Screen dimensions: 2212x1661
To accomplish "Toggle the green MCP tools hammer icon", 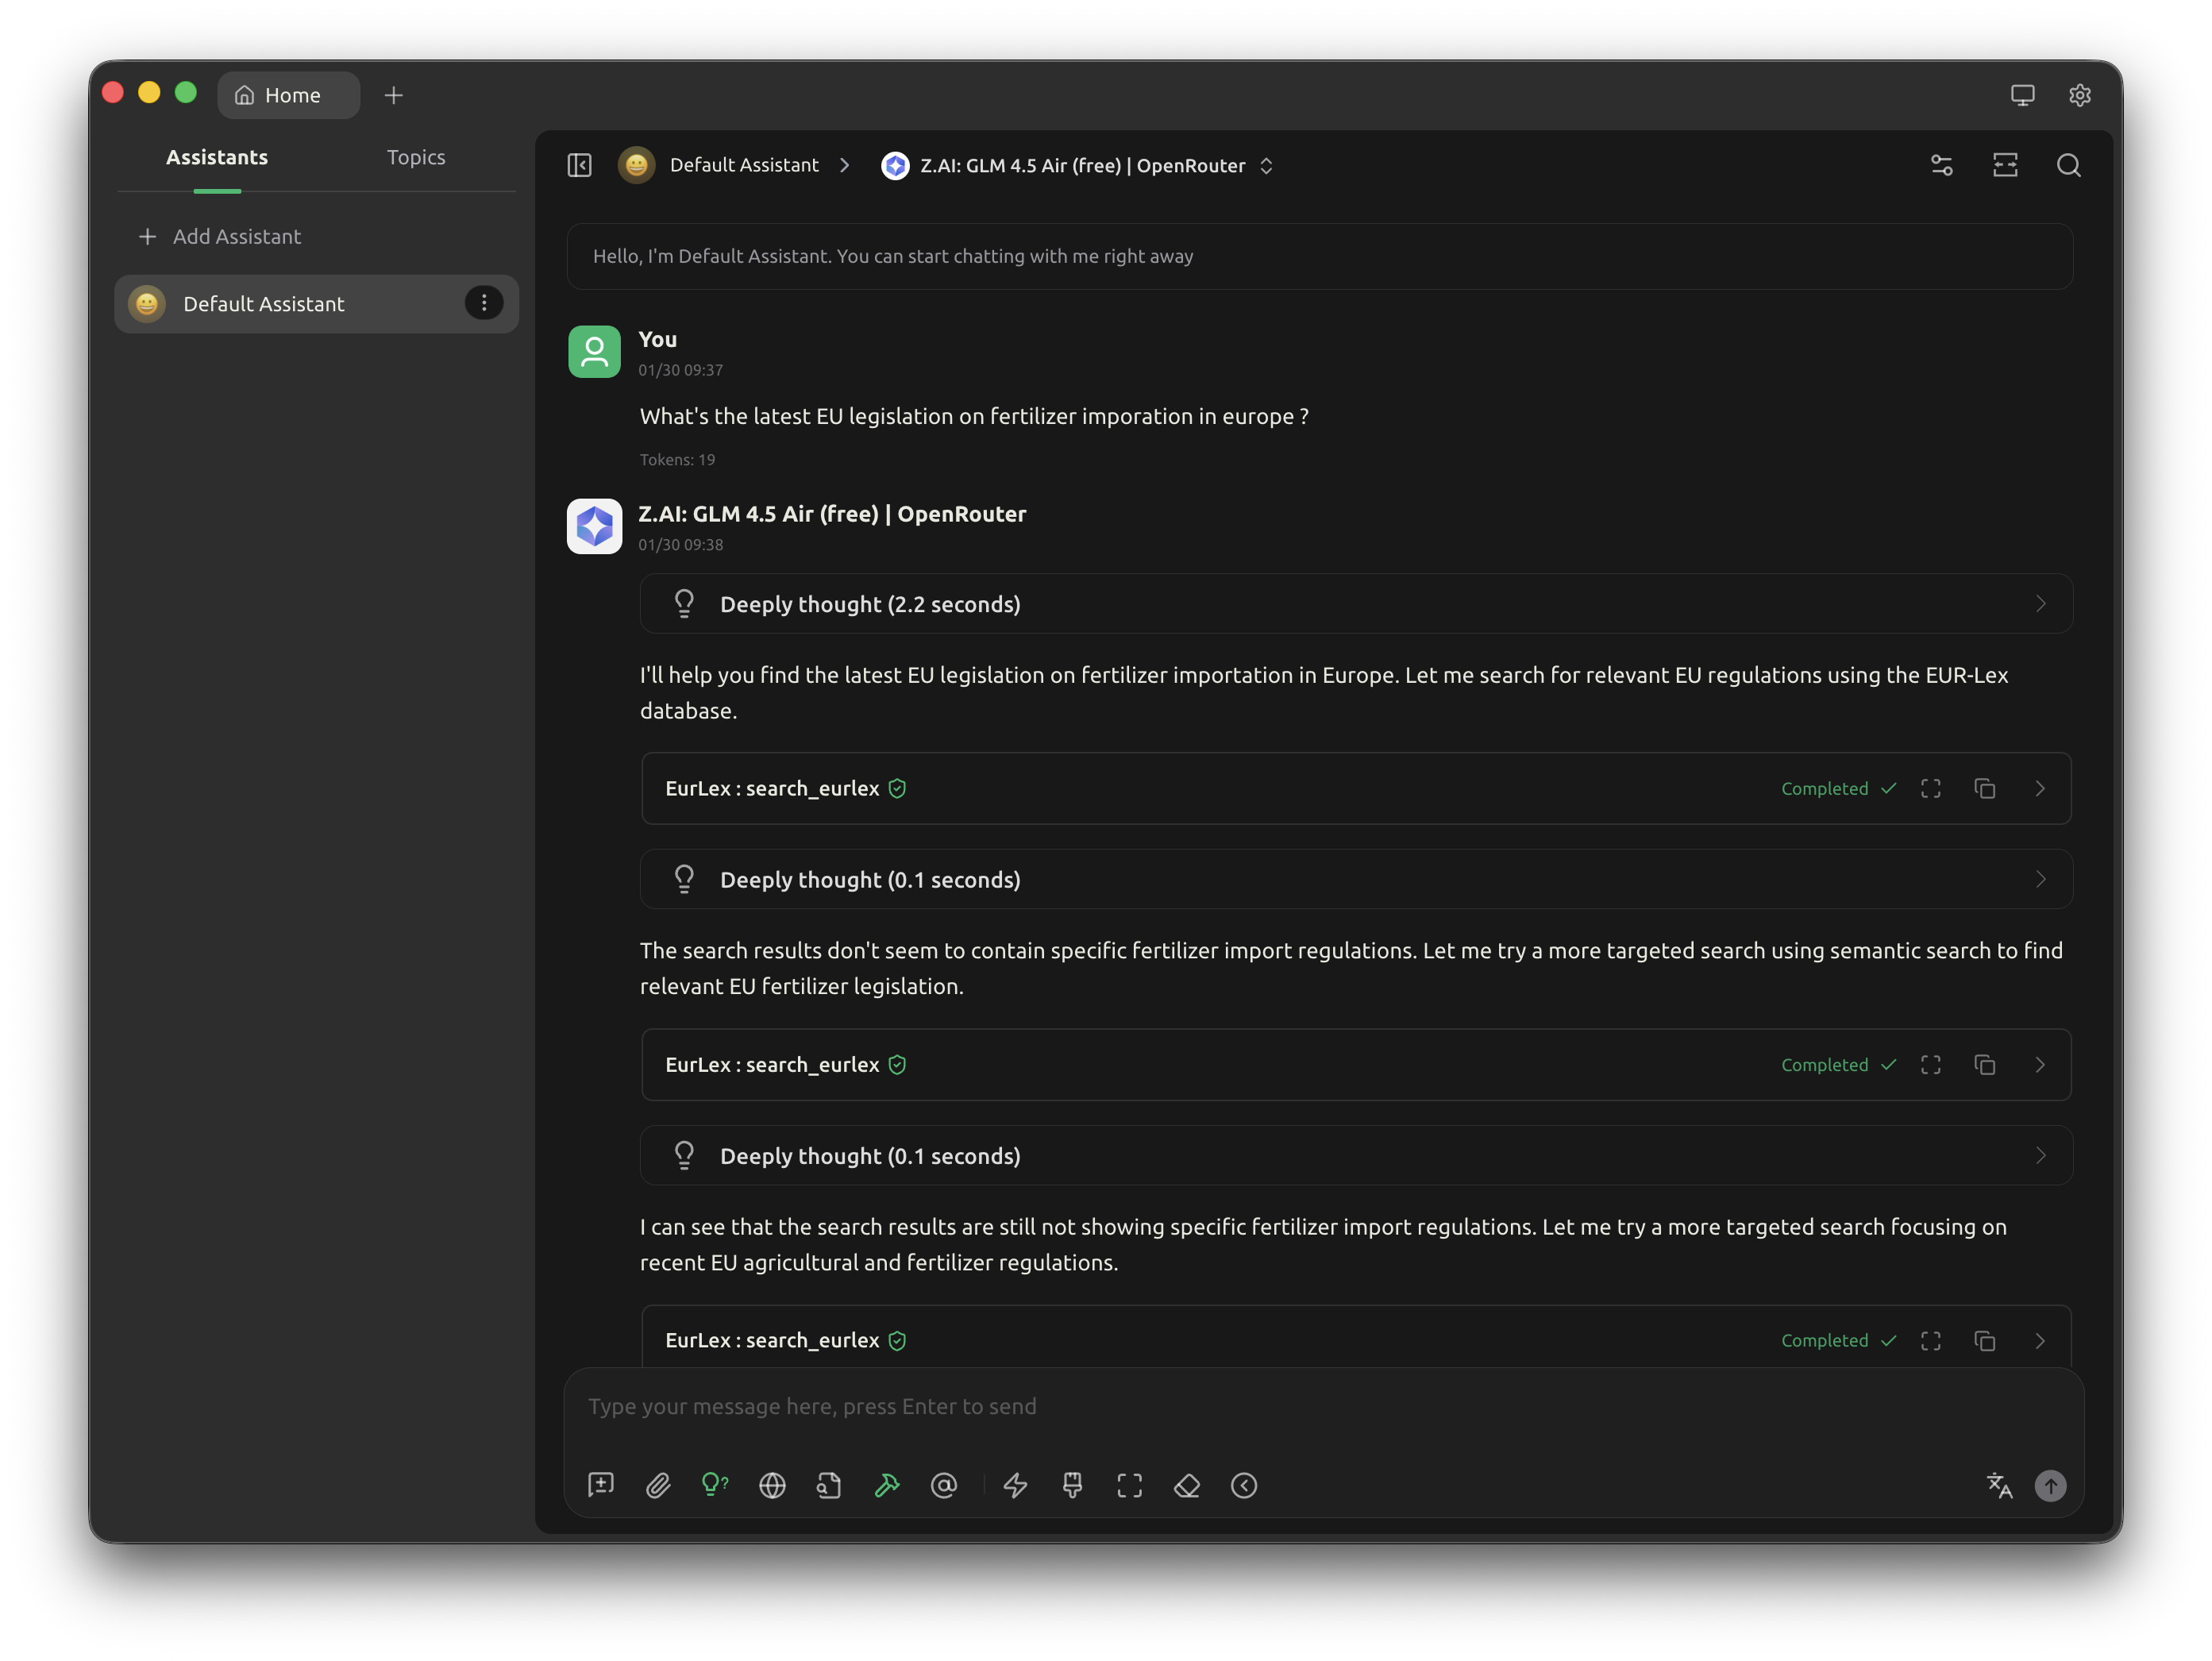I will pyautogui.click(x=887, y=1485).
